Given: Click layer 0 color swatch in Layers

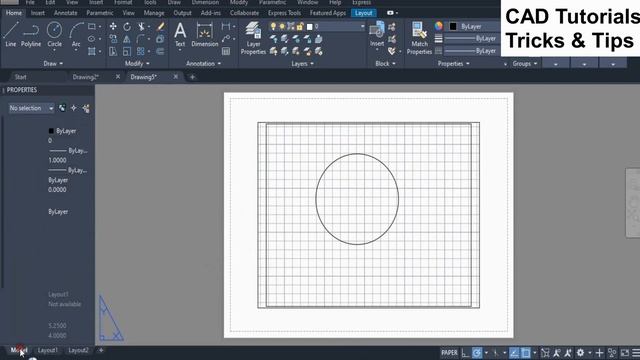Looking at the screenshot, I should click(309, 27).
